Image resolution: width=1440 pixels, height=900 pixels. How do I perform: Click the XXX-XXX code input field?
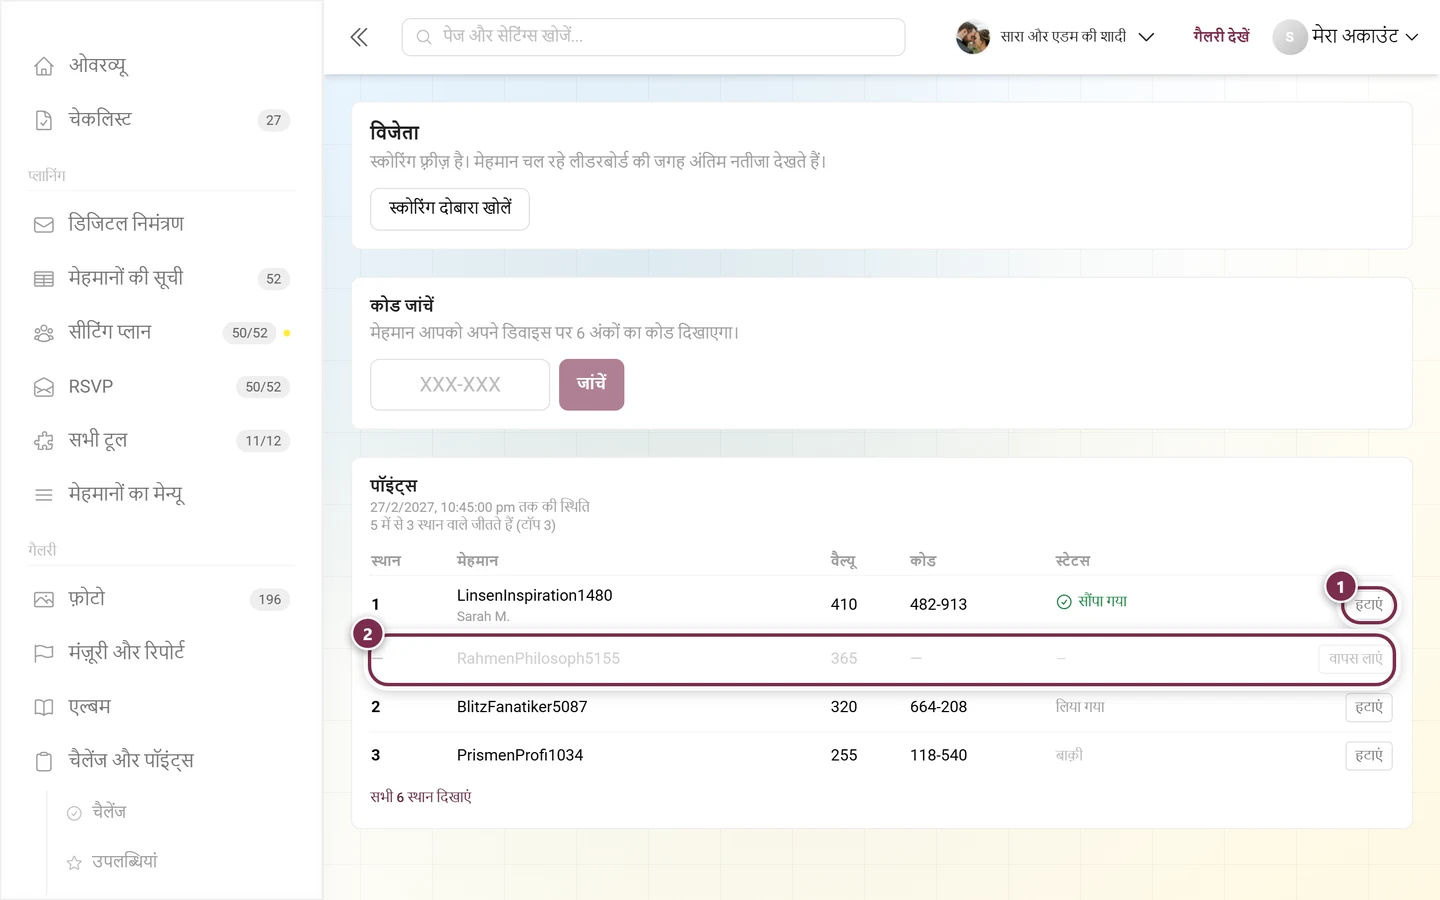coord(460,385)
